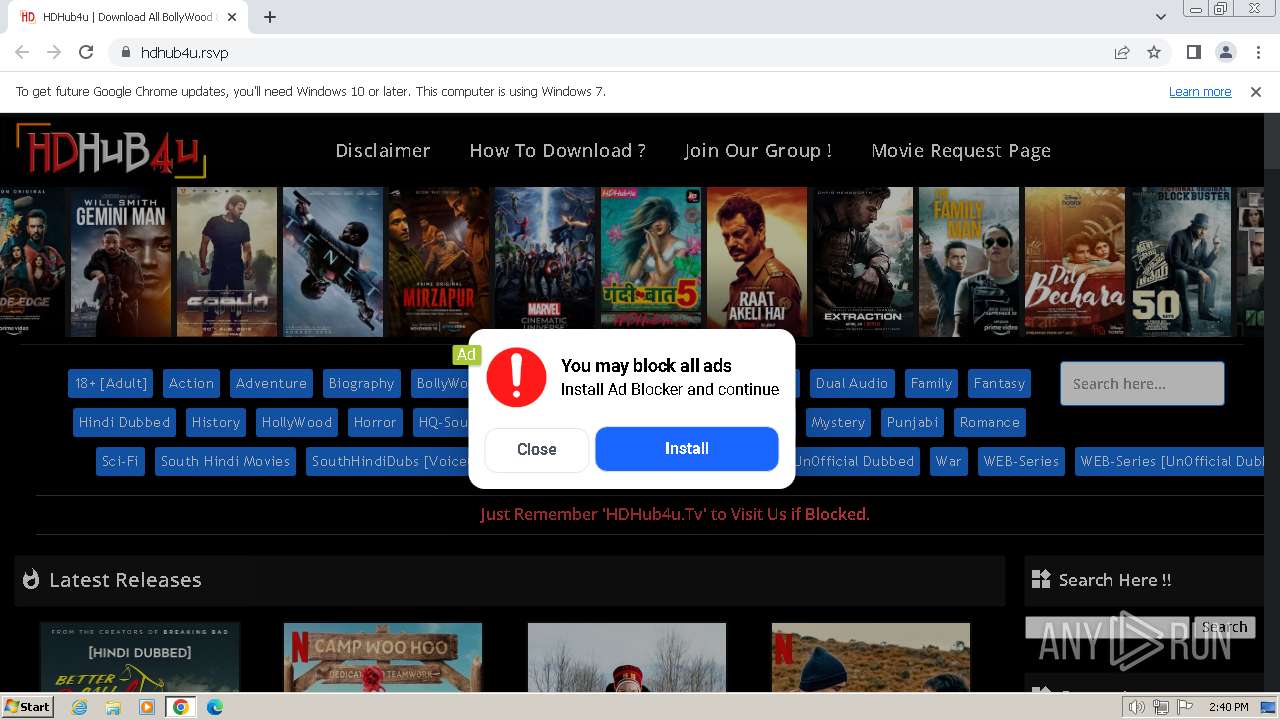Open Movie Request Page menu item

click(961, 150)
